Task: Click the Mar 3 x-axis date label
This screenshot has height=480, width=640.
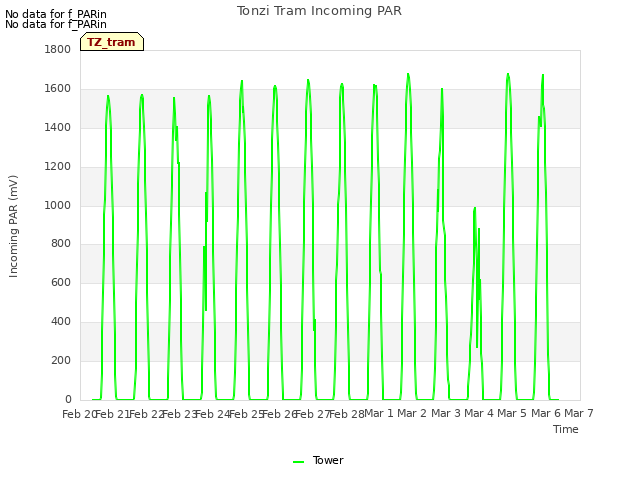Action: [446, 413]
